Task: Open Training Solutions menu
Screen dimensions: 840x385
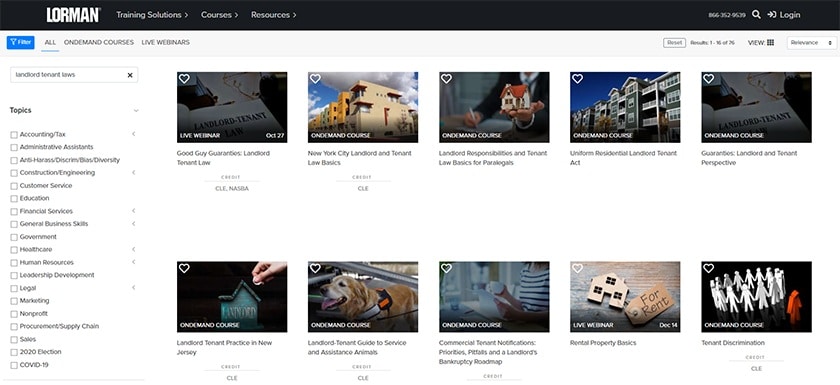Action: pos(152,15)
